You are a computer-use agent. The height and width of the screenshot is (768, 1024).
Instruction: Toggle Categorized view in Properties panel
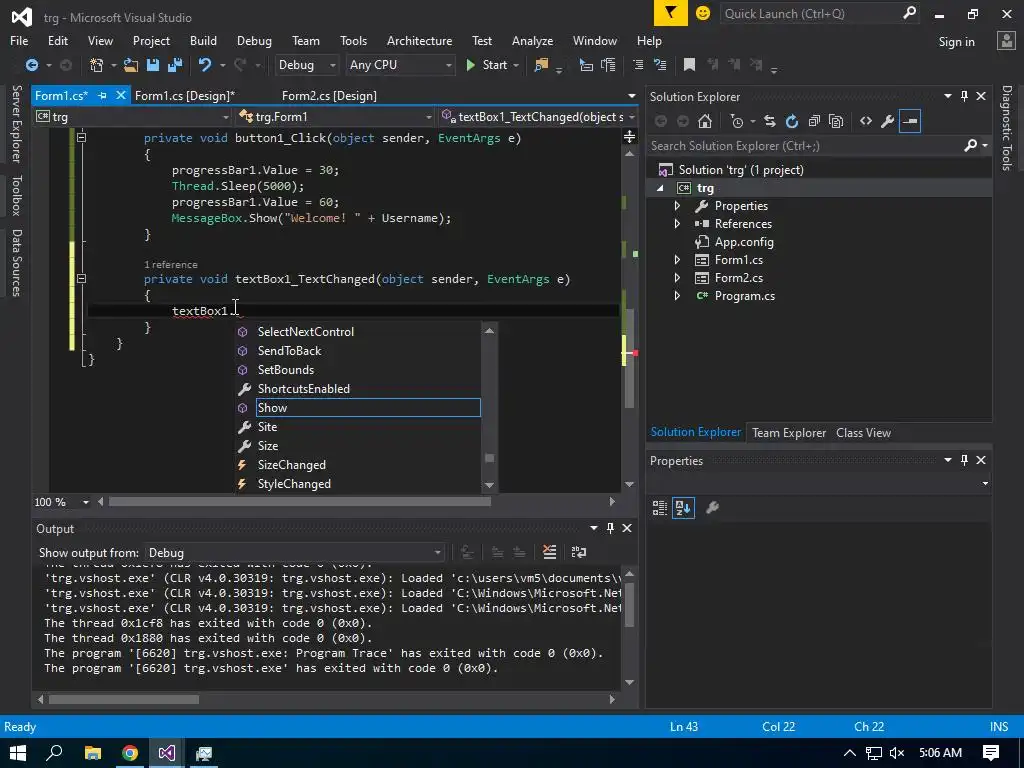(660, 507)
